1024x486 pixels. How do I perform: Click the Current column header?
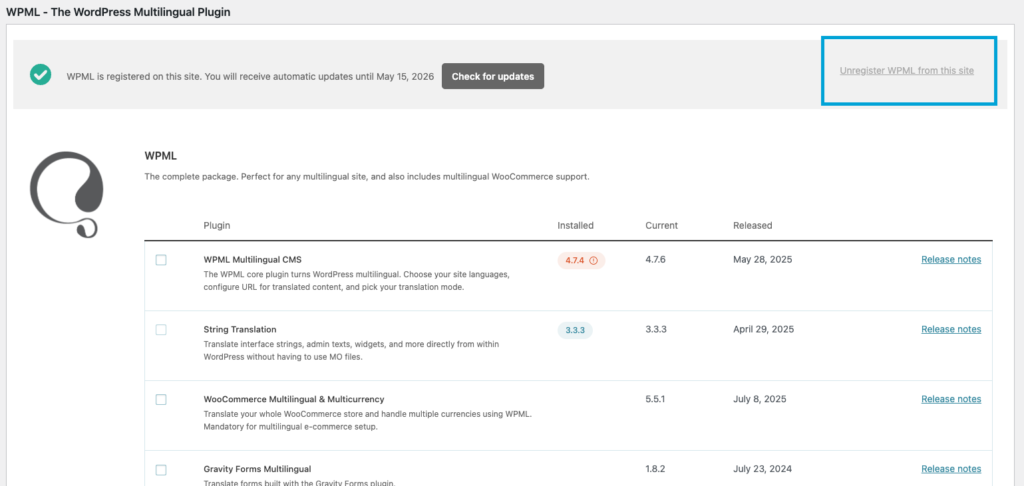662,225
